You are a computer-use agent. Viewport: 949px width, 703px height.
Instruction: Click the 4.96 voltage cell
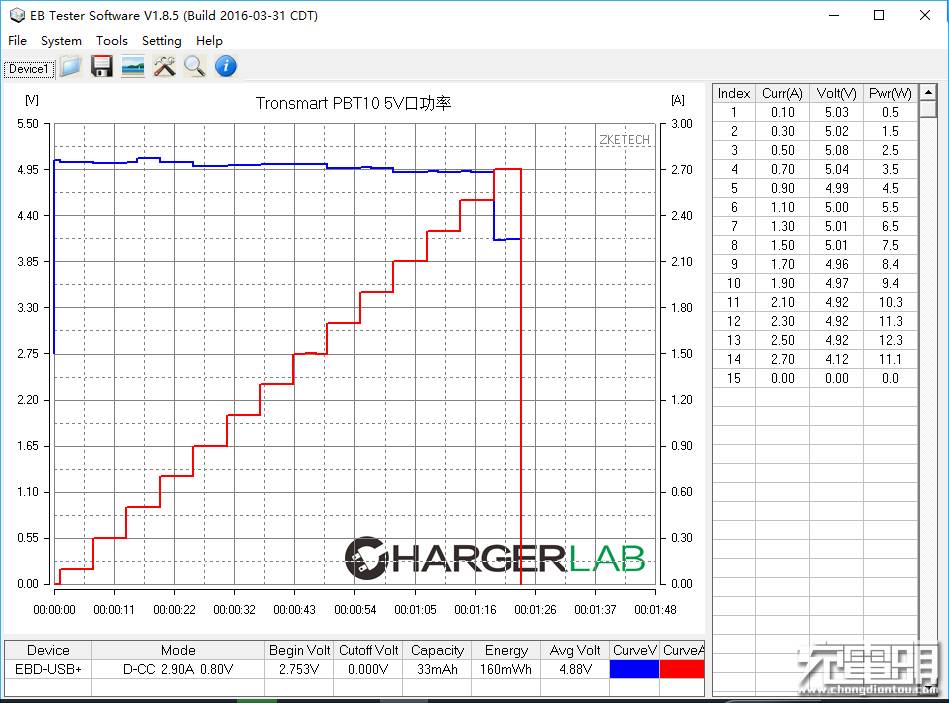click(x=836, y=264)
